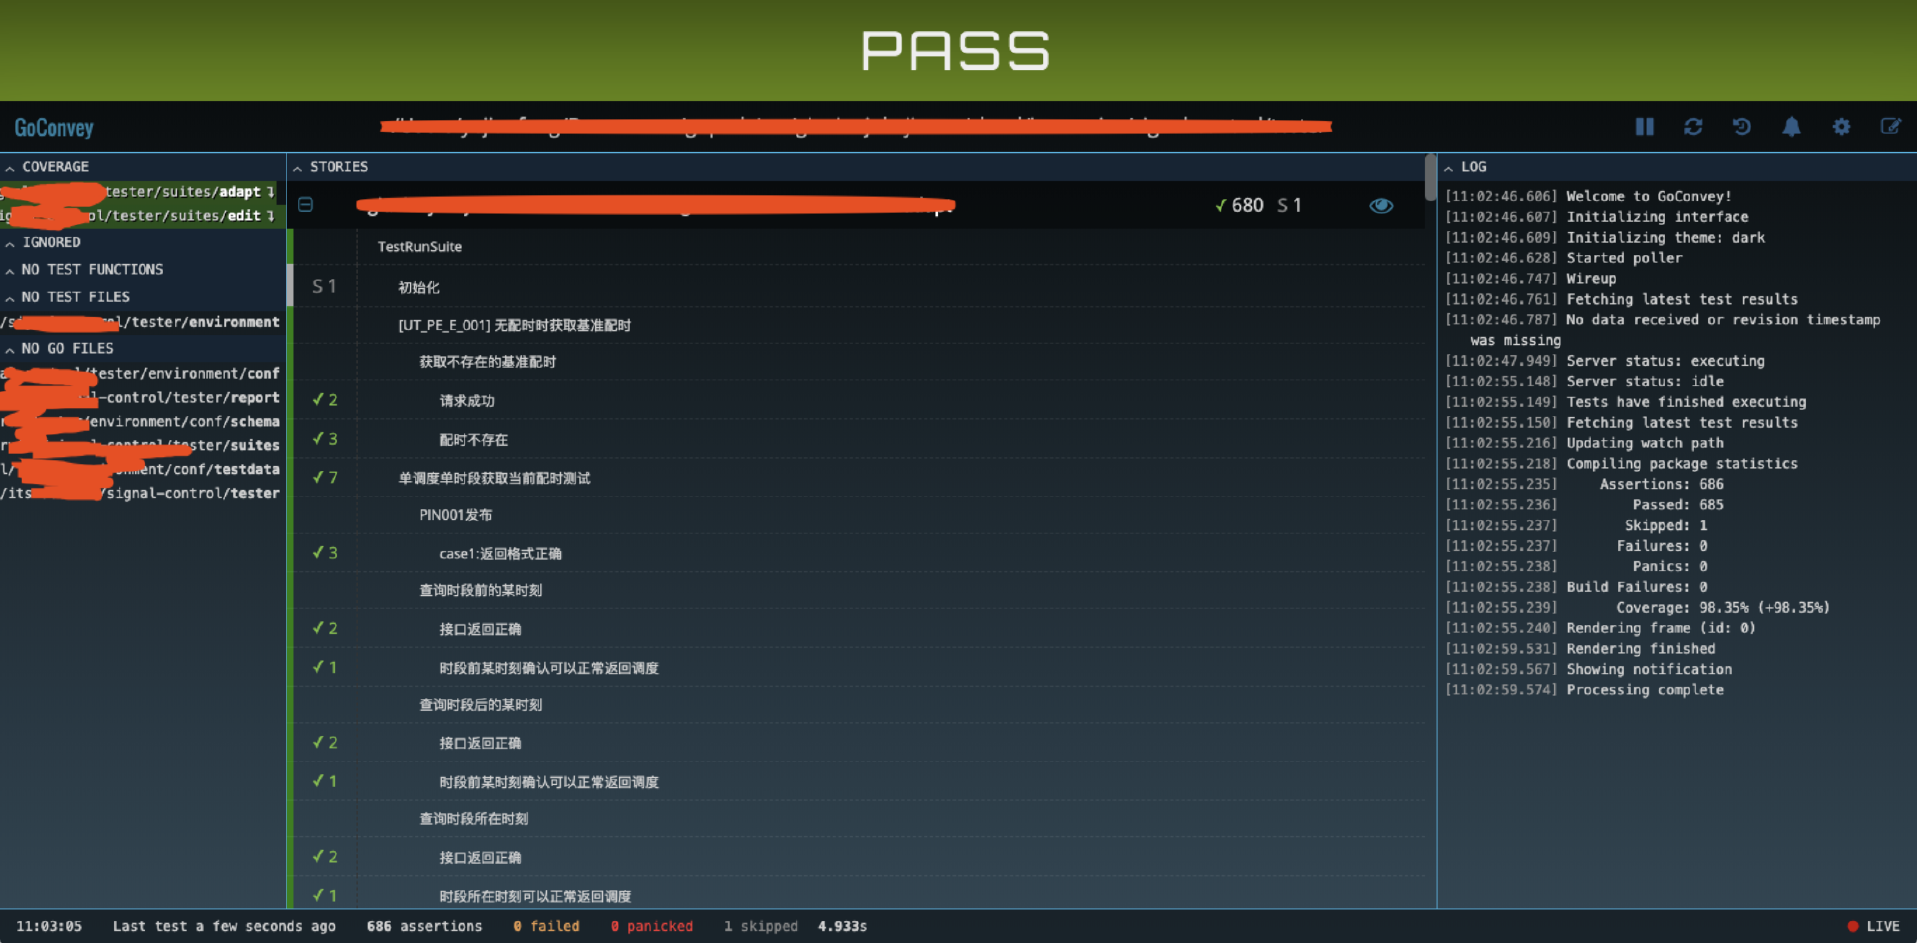The image size is (1920, 943).
Task: Click the TestRunSuite story row
Action: [858, 247]
